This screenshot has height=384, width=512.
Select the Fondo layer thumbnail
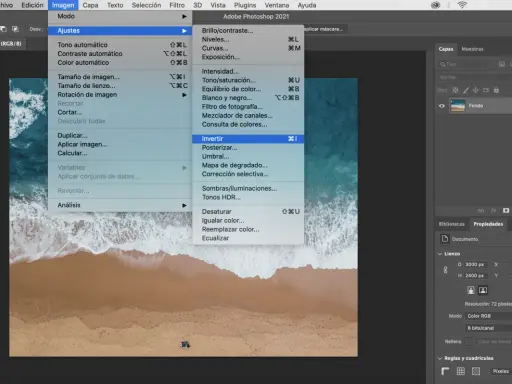click(457, 106)
